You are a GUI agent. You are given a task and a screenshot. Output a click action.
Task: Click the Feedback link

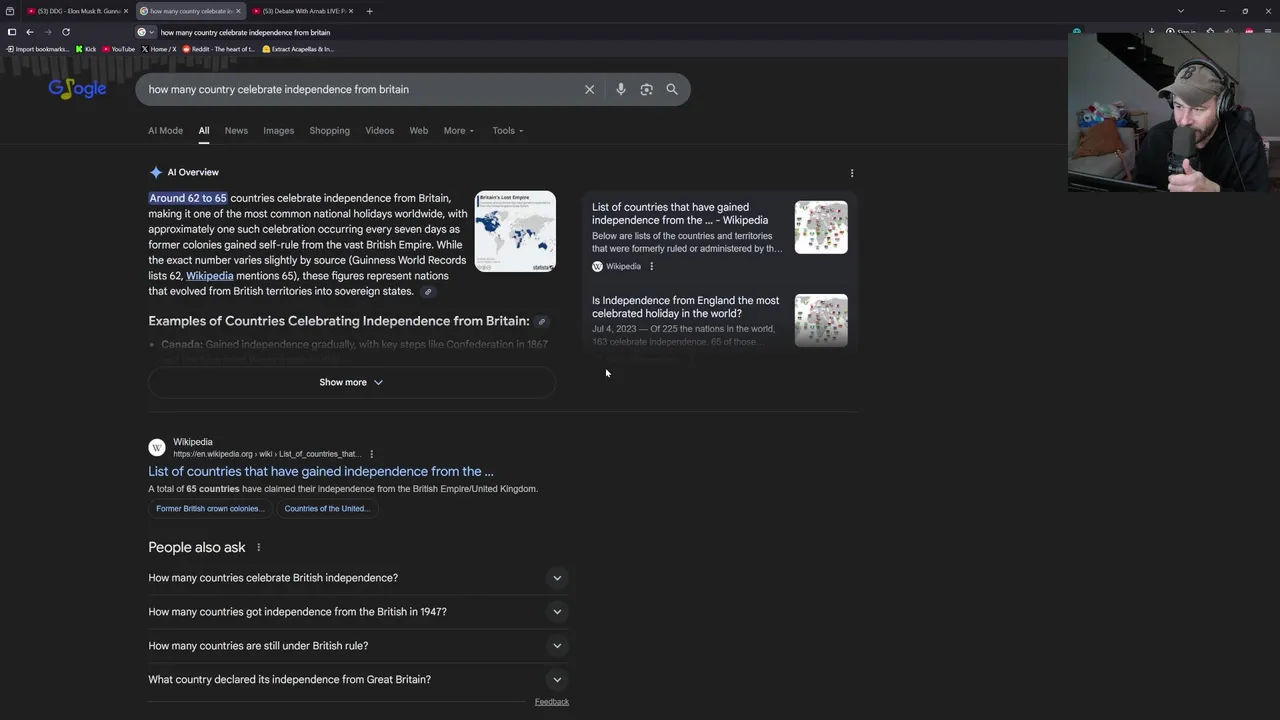(x=551, y=702)
